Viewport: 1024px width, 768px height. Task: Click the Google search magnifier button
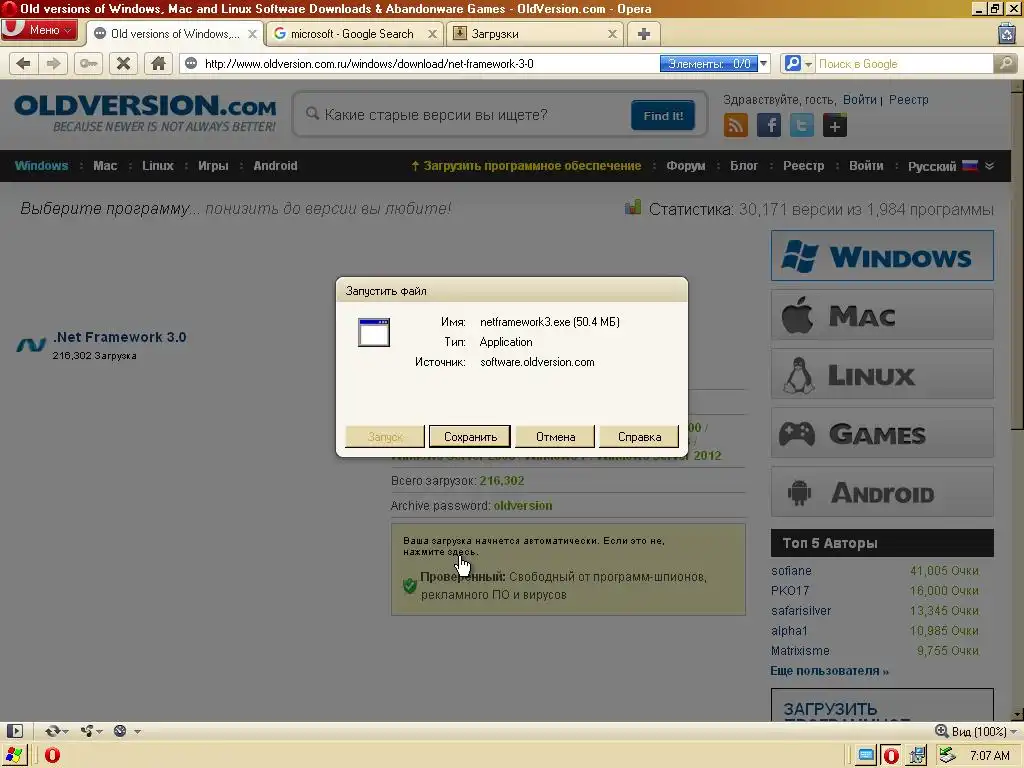1006,64
